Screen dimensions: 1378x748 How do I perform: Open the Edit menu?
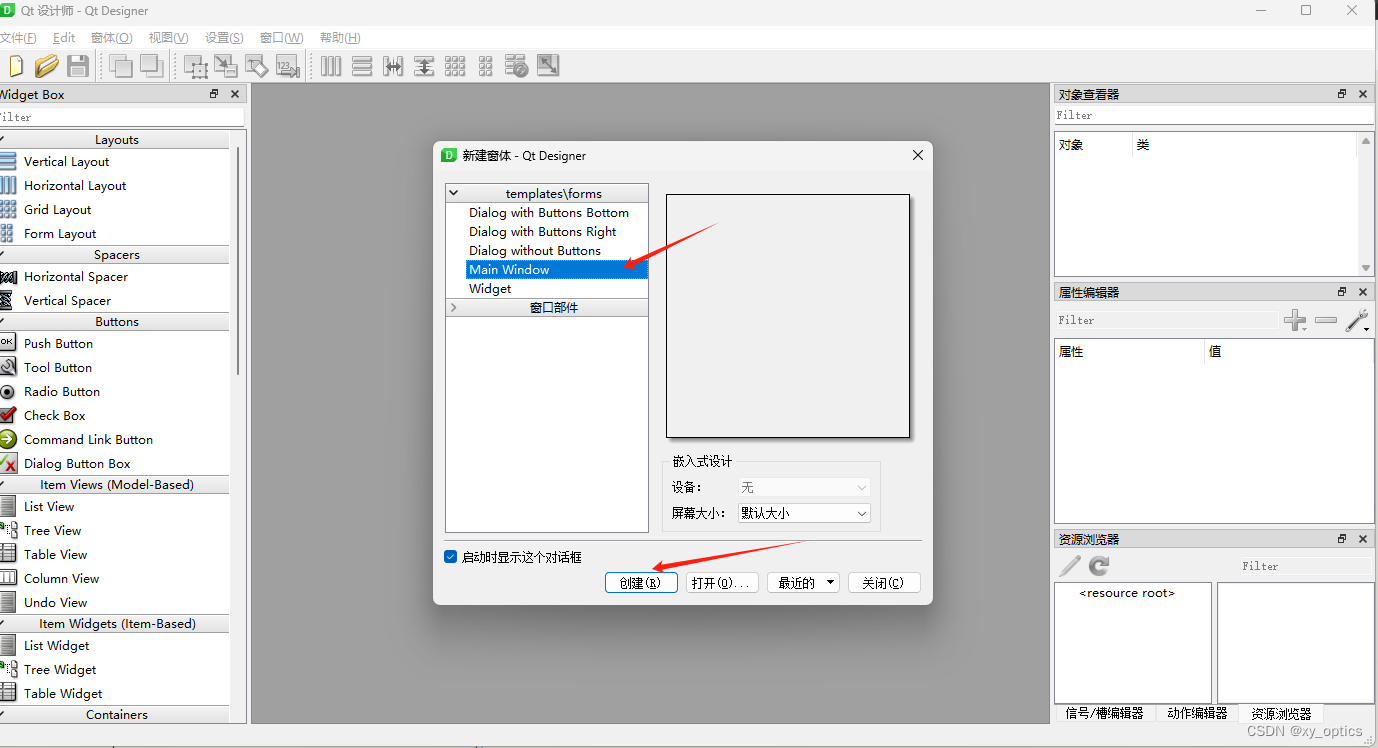(64, 37)
